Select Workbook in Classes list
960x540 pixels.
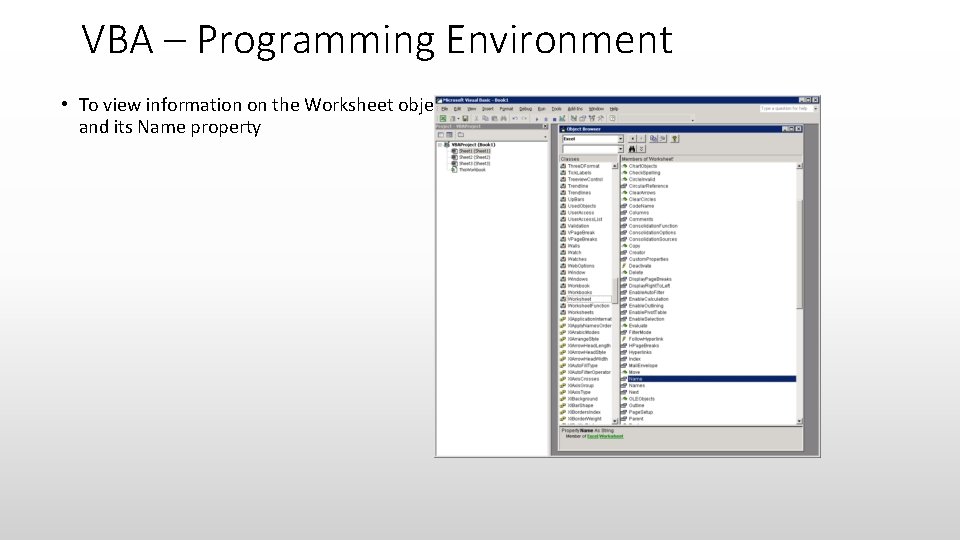point(579,285)
